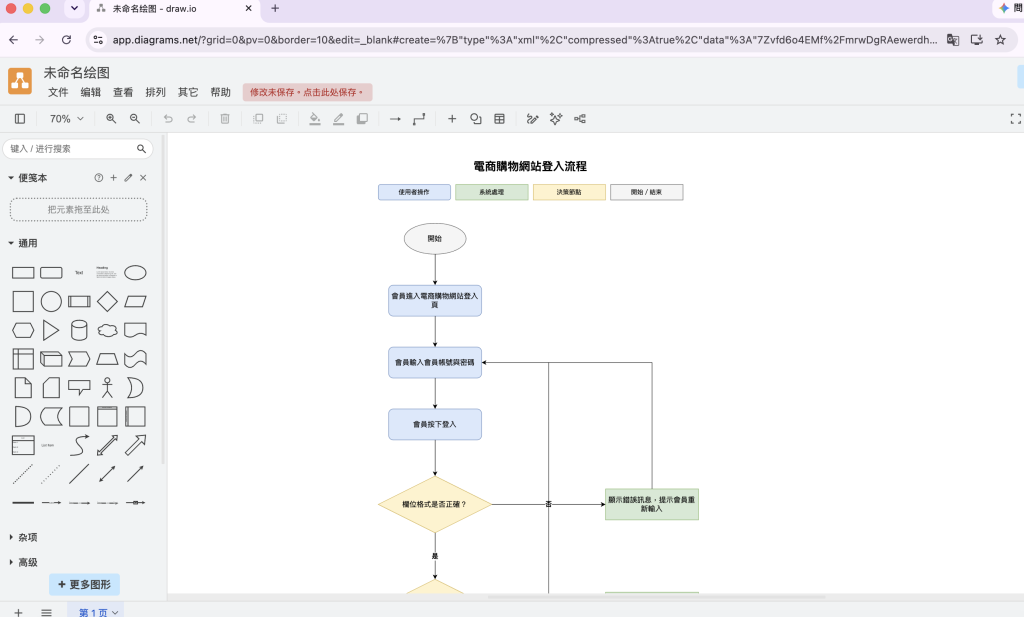Select the cylinder shape in palette

point(79,330)
